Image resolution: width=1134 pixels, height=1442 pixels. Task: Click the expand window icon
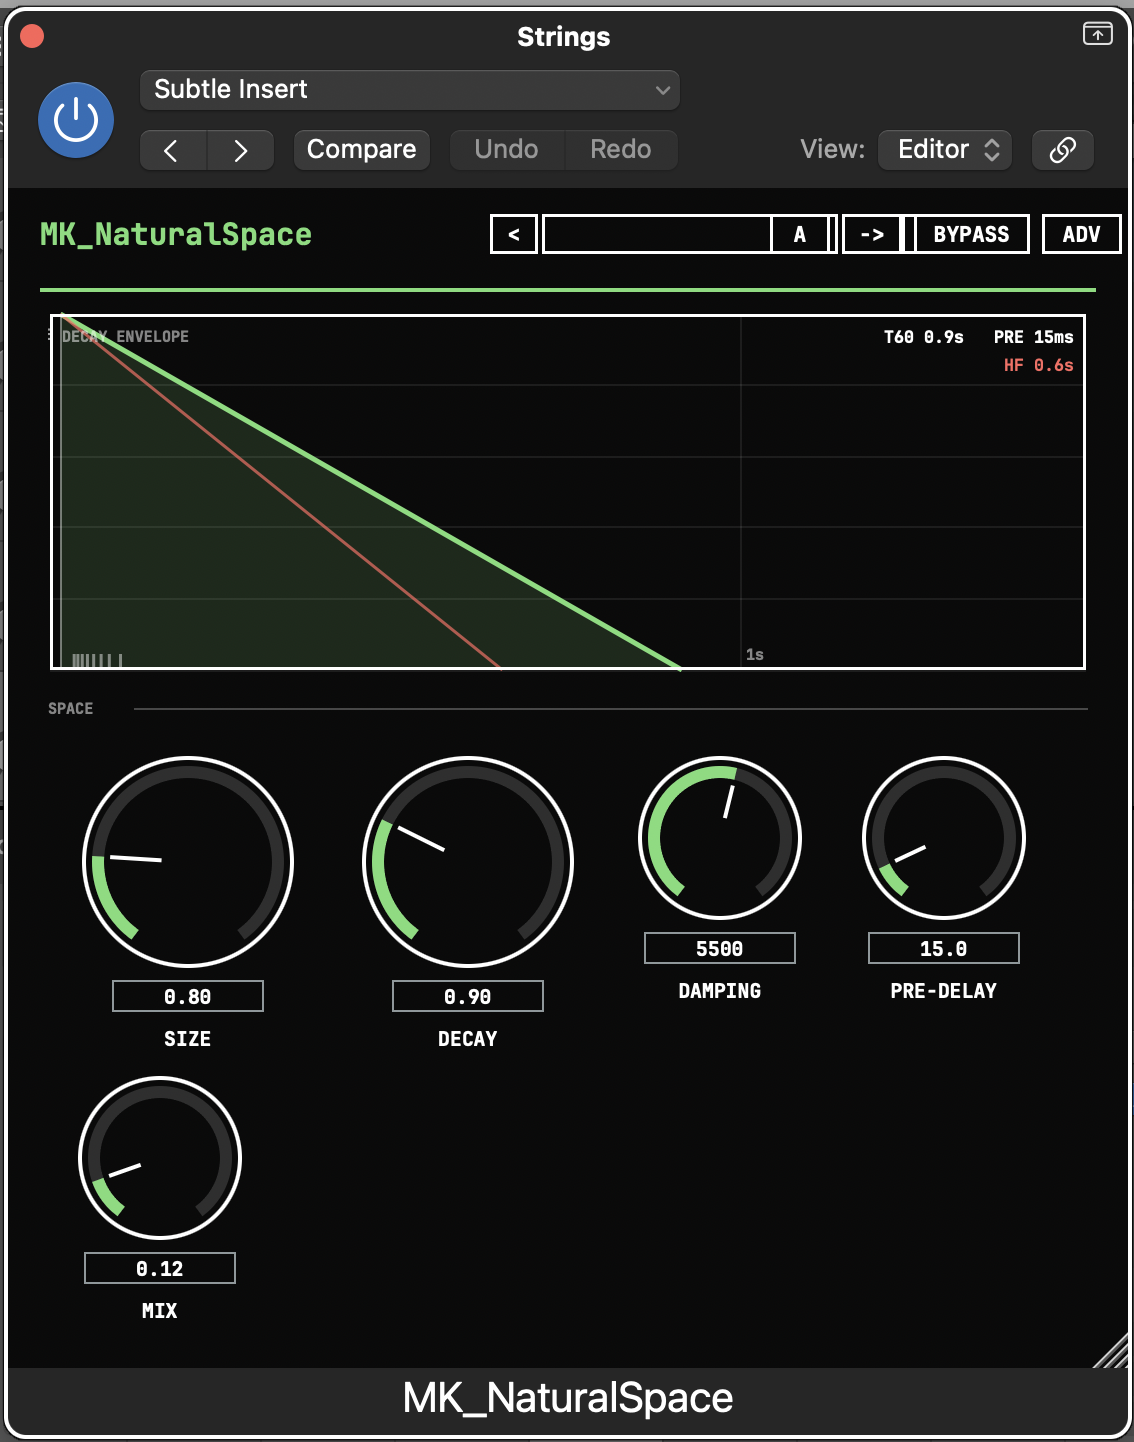(1098, 34)
